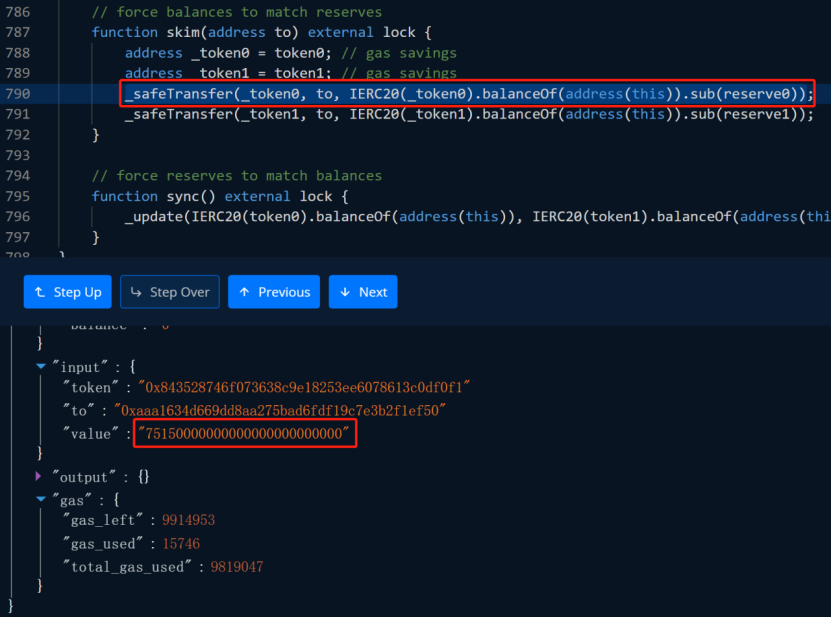This screenshot has width=831, height=618.
Task: Collapse the "input" JSON section
Action: [x=41, y=367]
